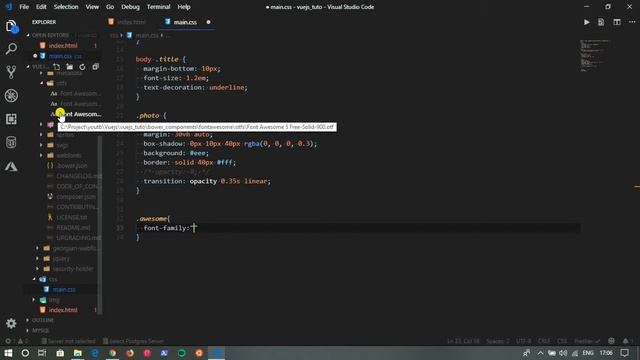Click volume icon in system tray
The image size is (640, 360).
(x=563, y=353)
